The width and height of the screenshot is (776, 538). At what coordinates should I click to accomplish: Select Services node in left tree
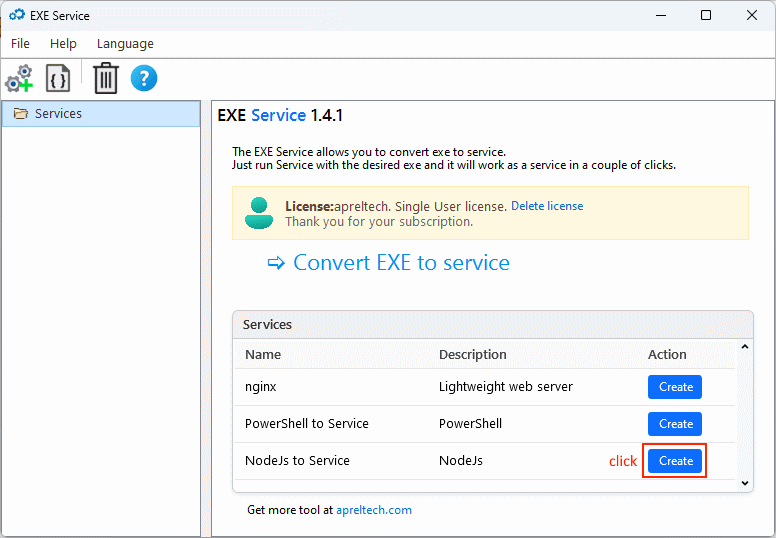coord(101,113)
